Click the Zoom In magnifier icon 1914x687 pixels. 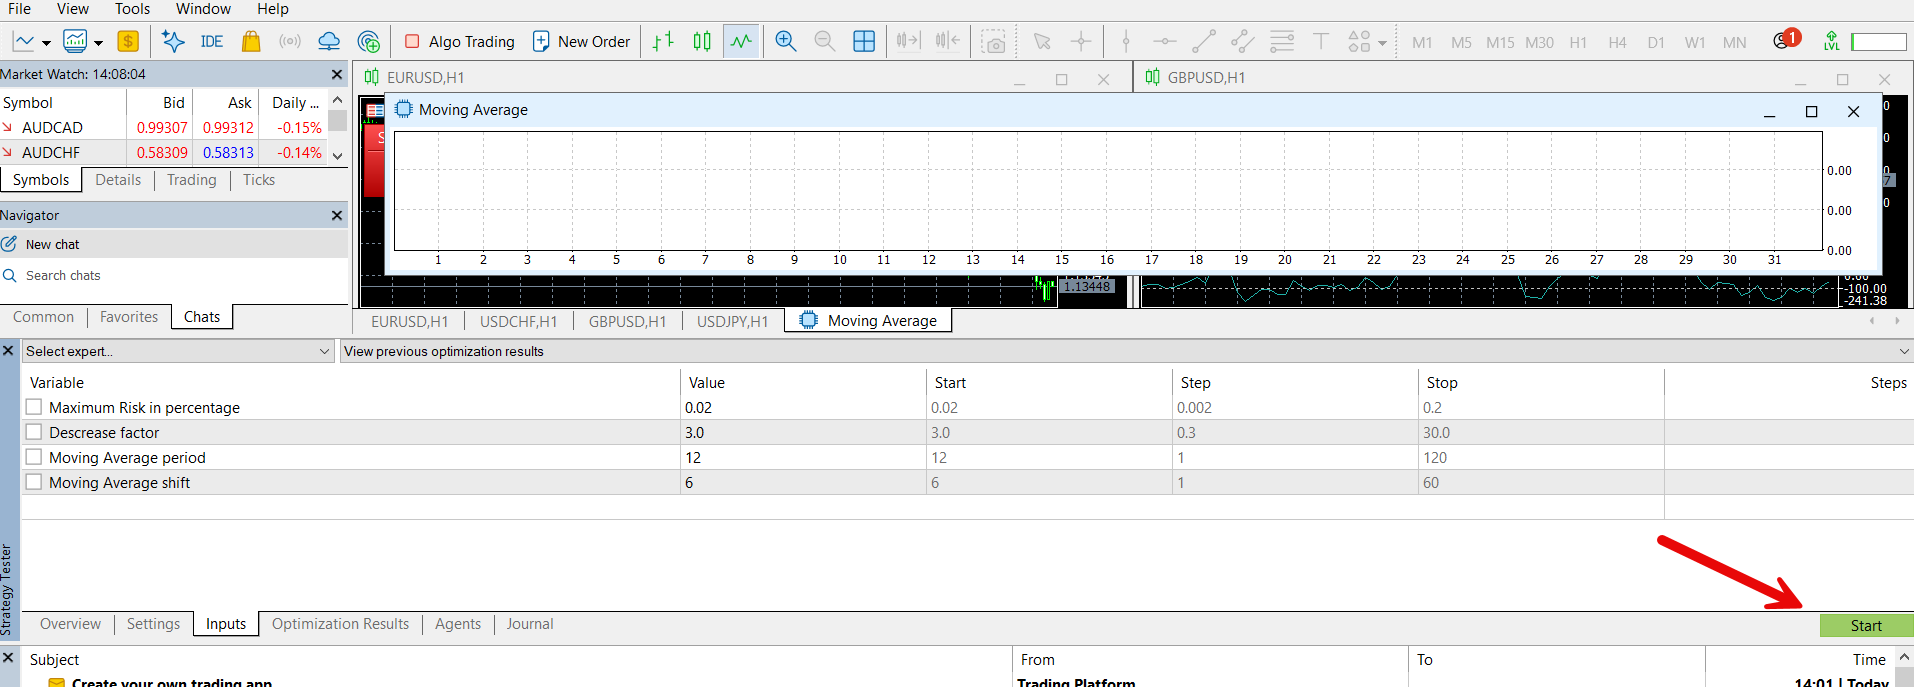tap(786, 41)
